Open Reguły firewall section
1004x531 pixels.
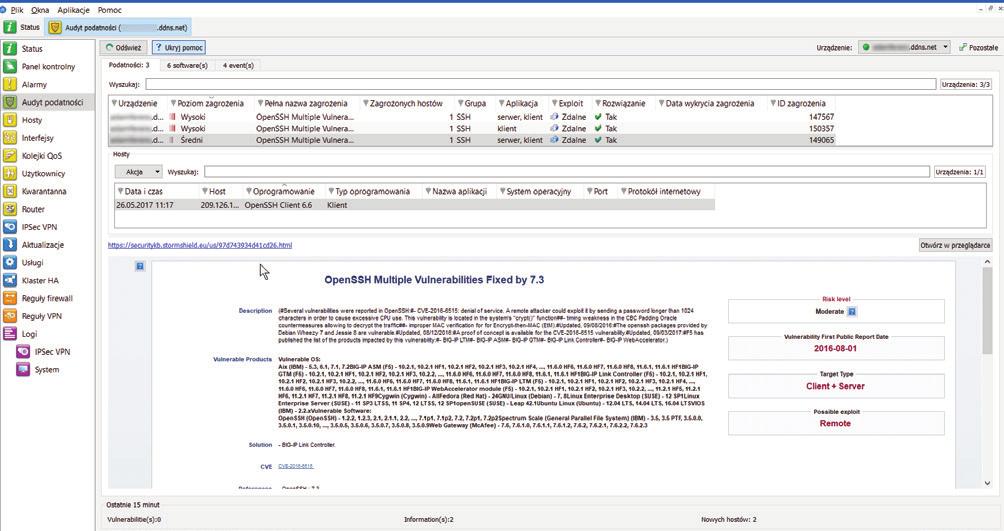pos(47,298)
